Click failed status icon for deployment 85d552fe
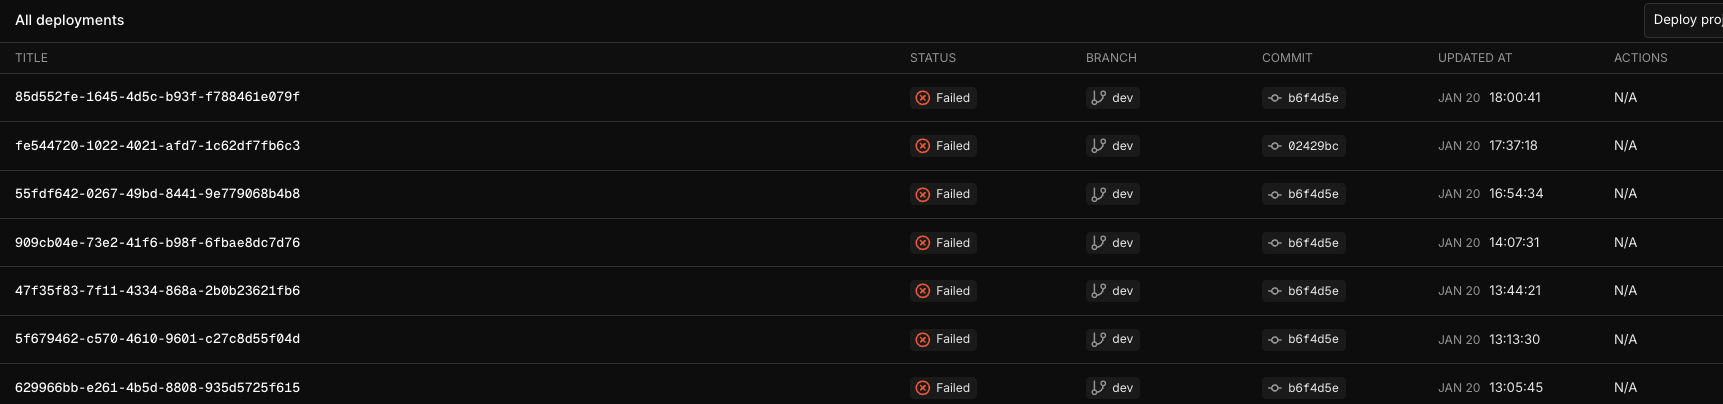 pos(923,98)
